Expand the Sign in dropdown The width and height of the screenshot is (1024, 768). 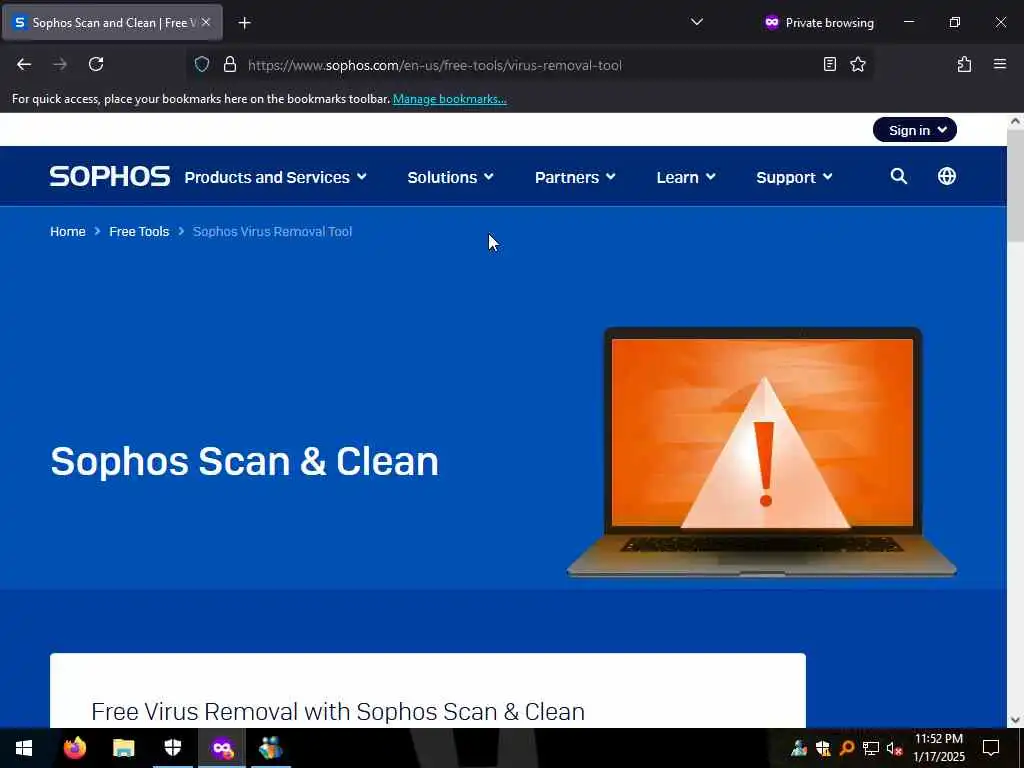point(914,130)
